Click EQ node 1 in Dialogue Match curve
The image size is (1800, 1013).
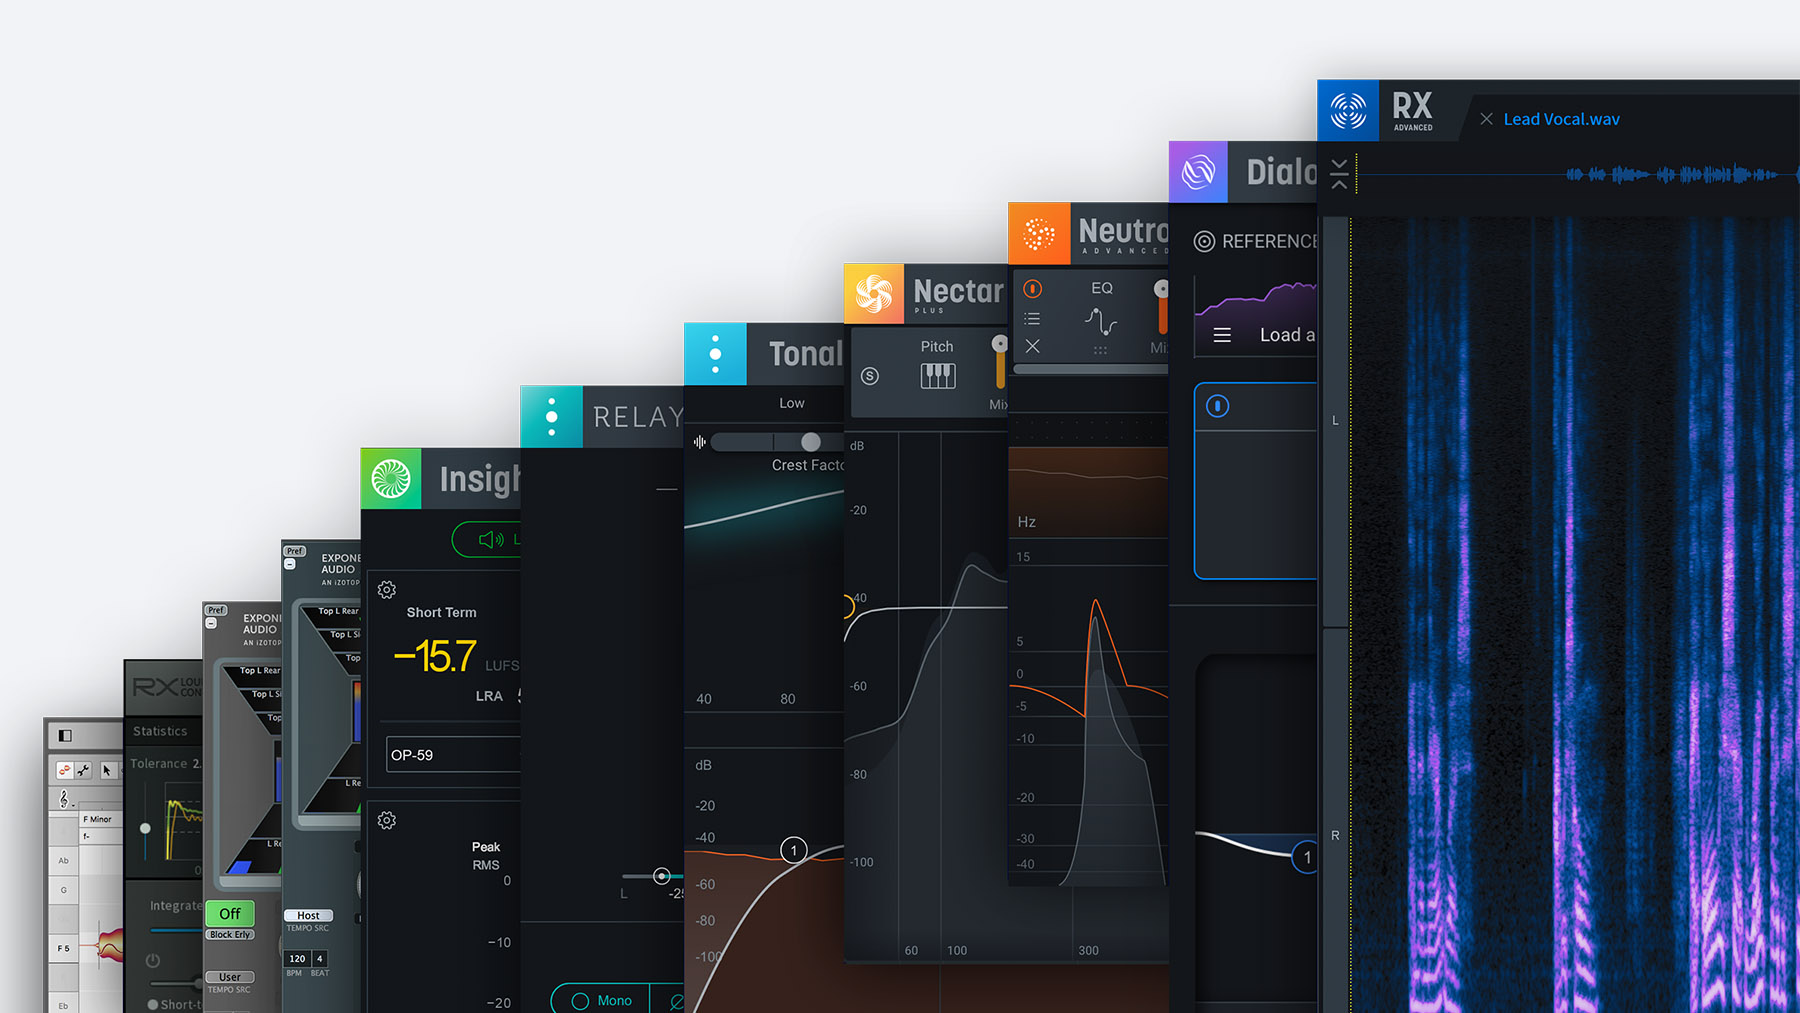coord(1306,857)
